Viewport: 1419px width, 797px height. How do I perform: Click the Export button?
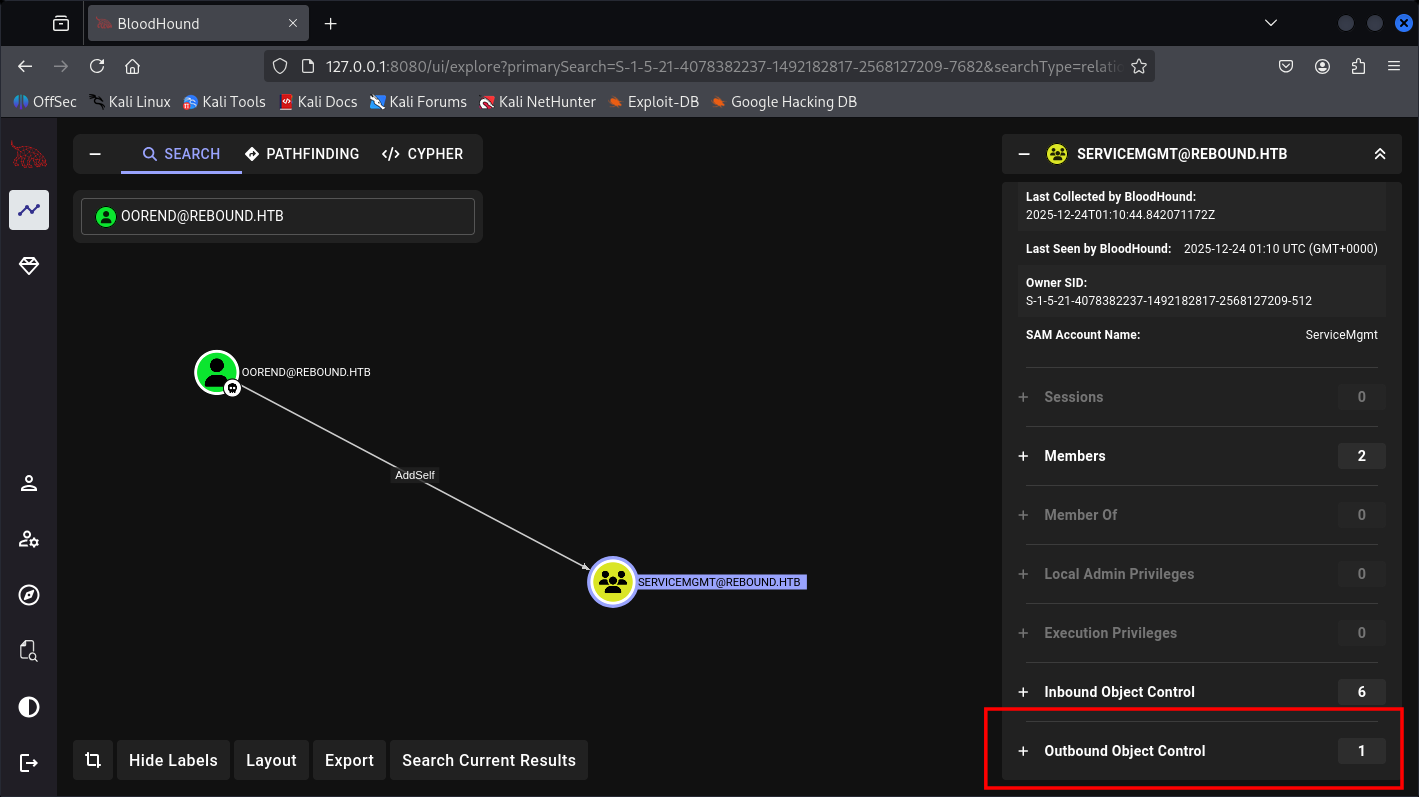[349, 760]
